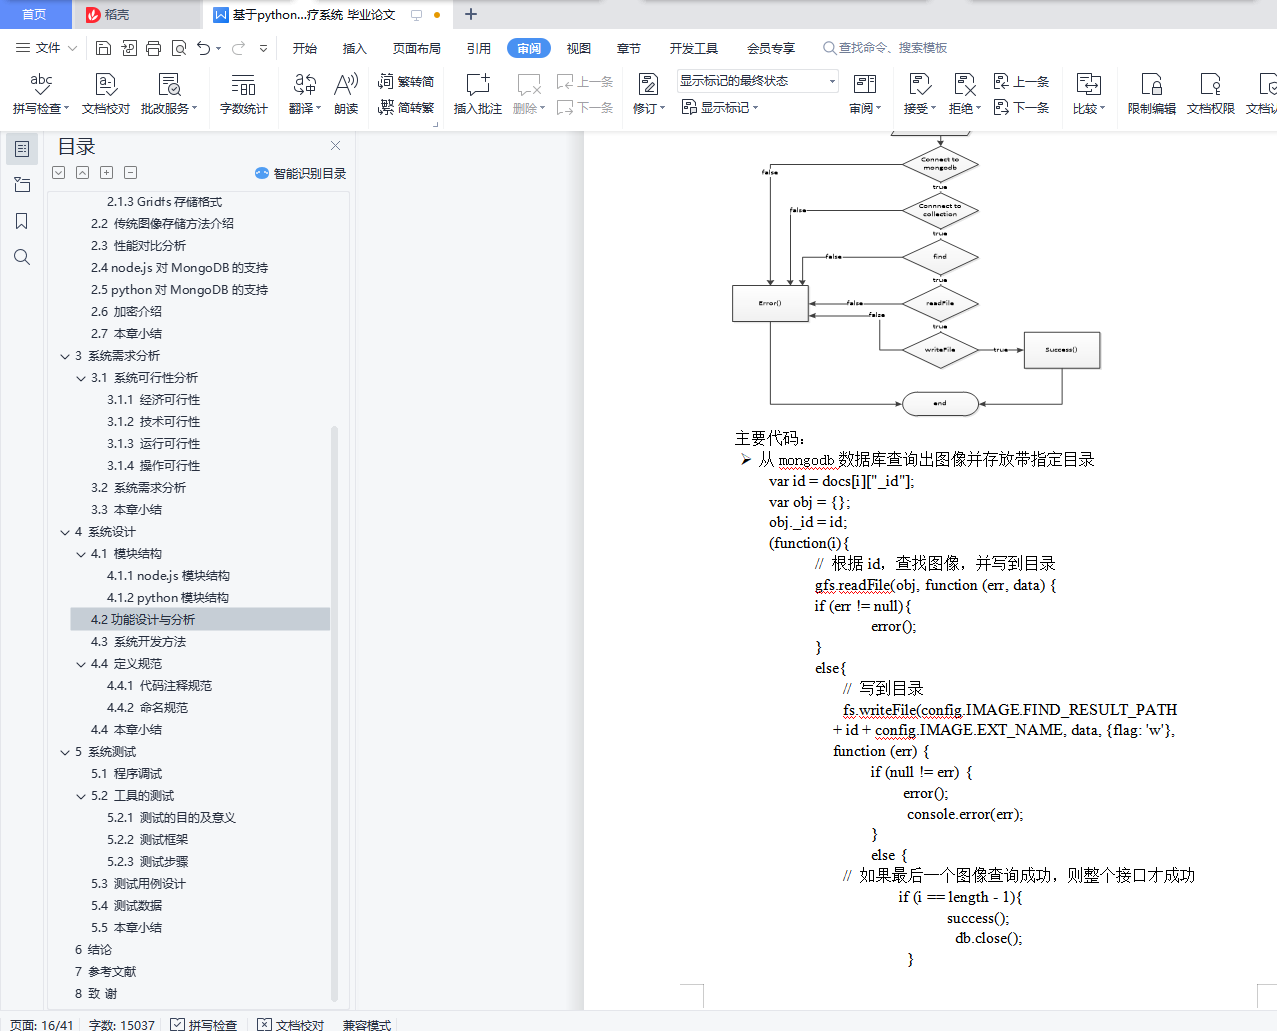Collapse the 4.1 模块结构 node
The width and height of the screenshot is (1277, 1031).
(x=81, y=554)
